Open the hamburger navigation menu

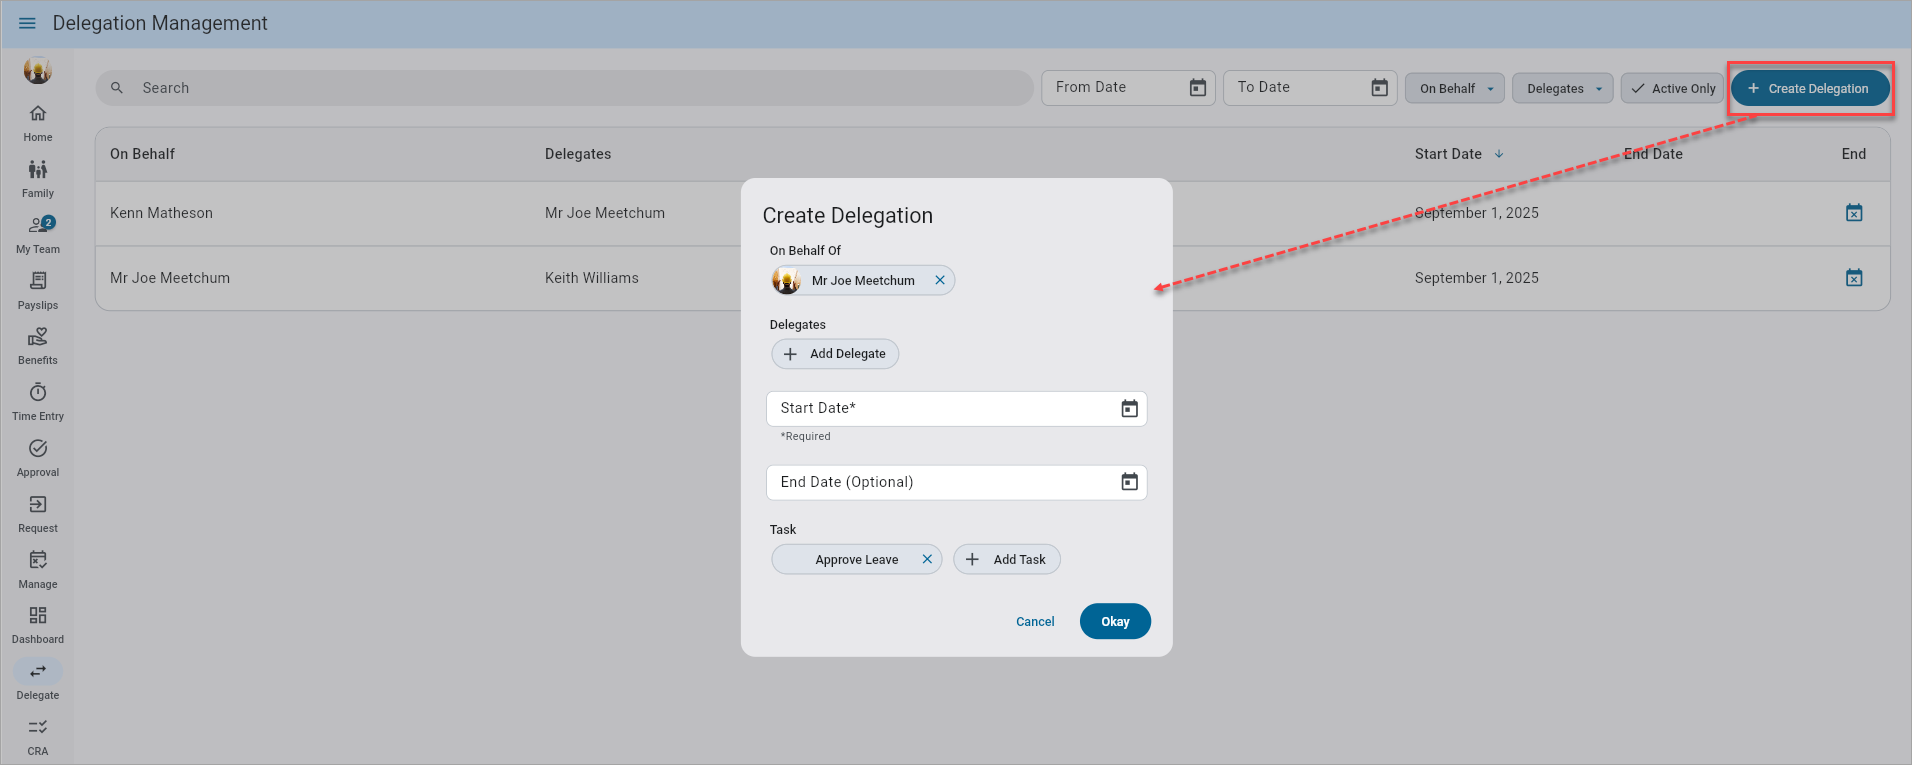(x=27, y=23)
